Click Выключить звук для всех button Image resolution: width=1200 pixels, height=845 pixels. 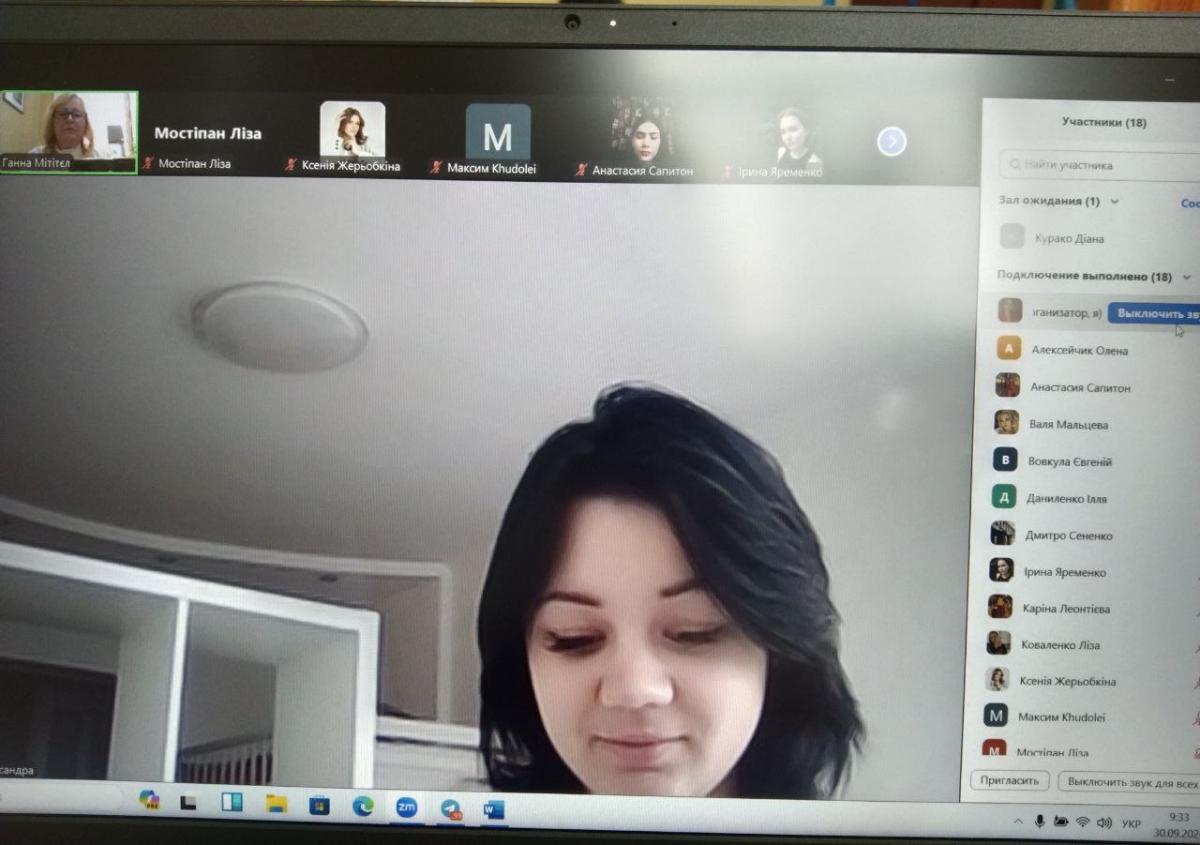point(1130,782)
